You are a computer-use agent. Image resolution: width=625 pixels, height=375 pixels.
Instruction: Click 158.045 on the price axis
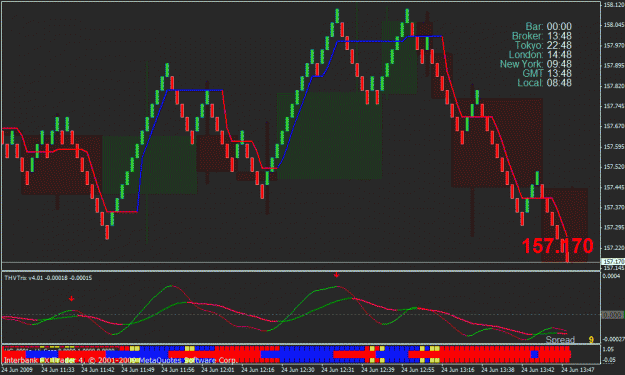(x=613, y=25)
